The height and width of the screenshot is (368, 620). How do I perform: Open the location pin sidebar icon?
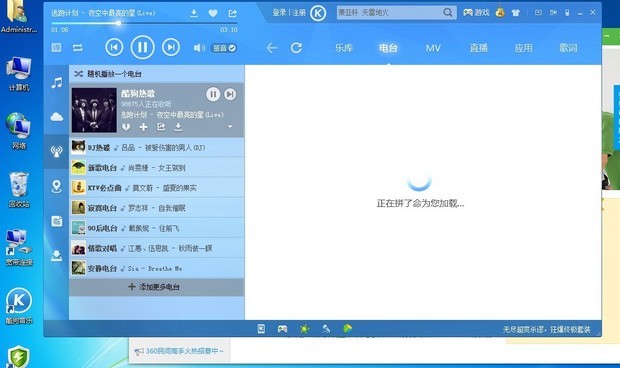[57, 186]
